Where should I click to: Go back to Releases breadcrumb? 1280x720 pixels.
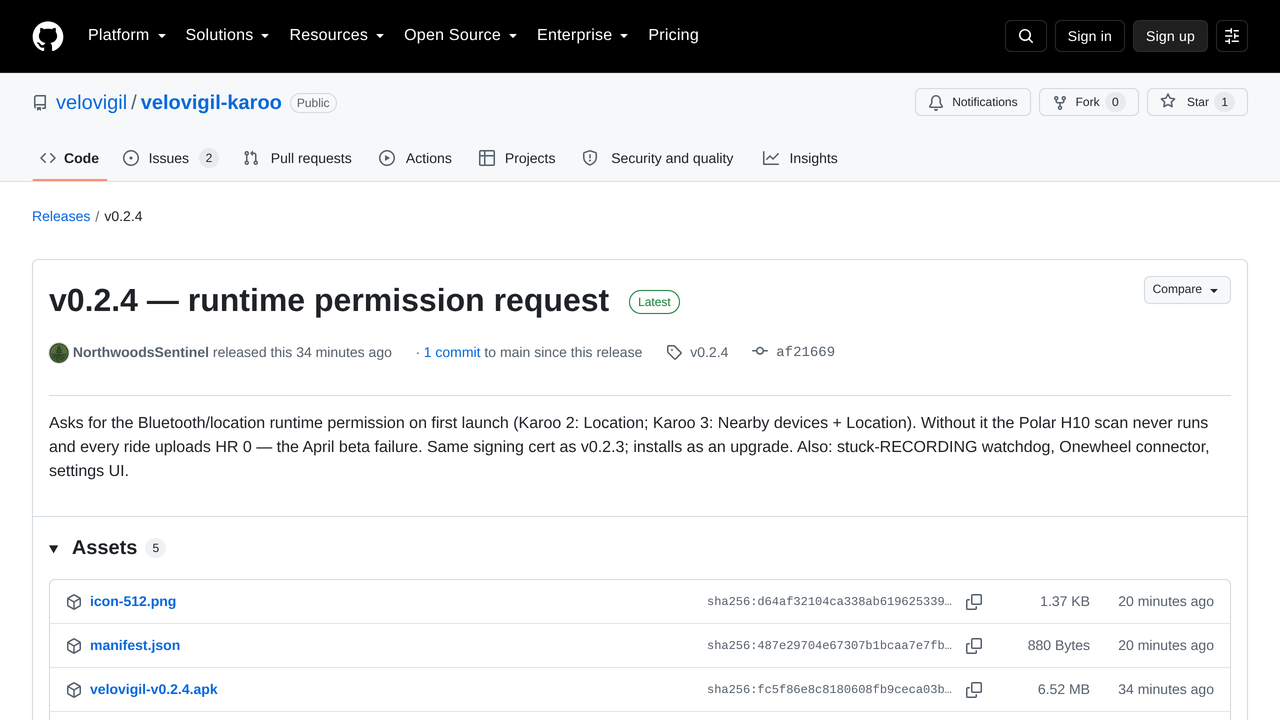coord(61,216)
